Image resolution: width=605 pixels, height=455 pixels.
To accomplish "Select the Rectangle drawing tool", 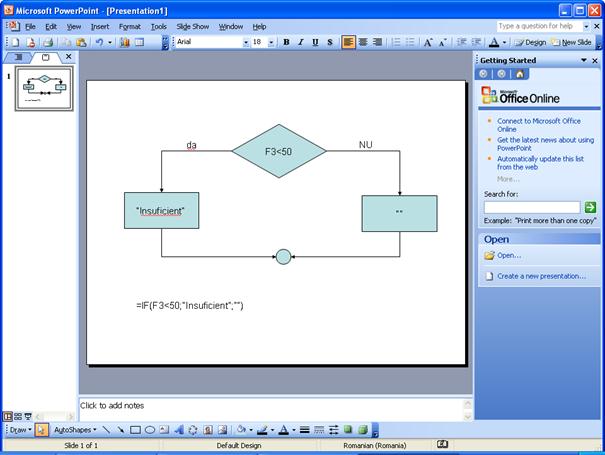I will tap(135, 430).
